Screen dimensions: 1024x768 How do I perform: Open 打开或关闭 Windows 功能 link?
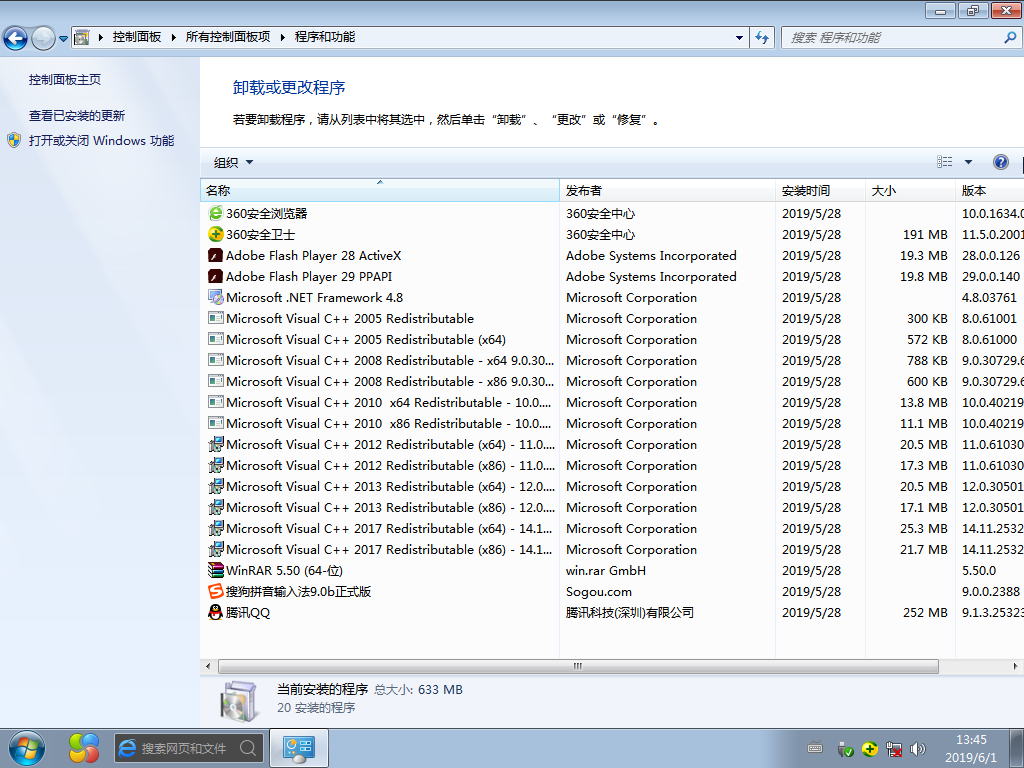pos(101,140)
